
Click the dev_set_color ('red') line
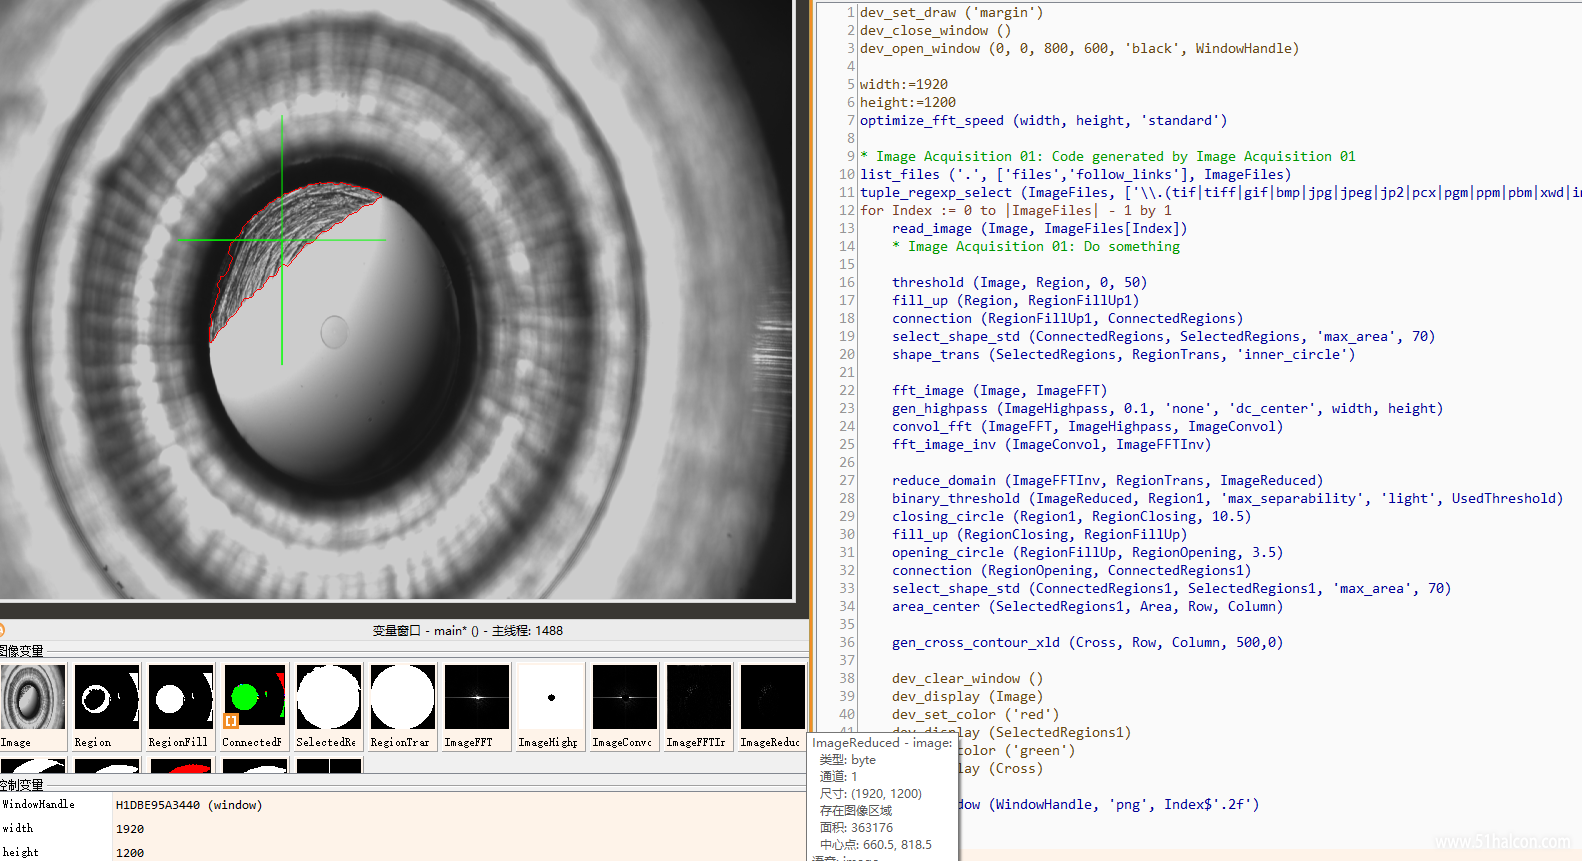(x=975, y=714)
